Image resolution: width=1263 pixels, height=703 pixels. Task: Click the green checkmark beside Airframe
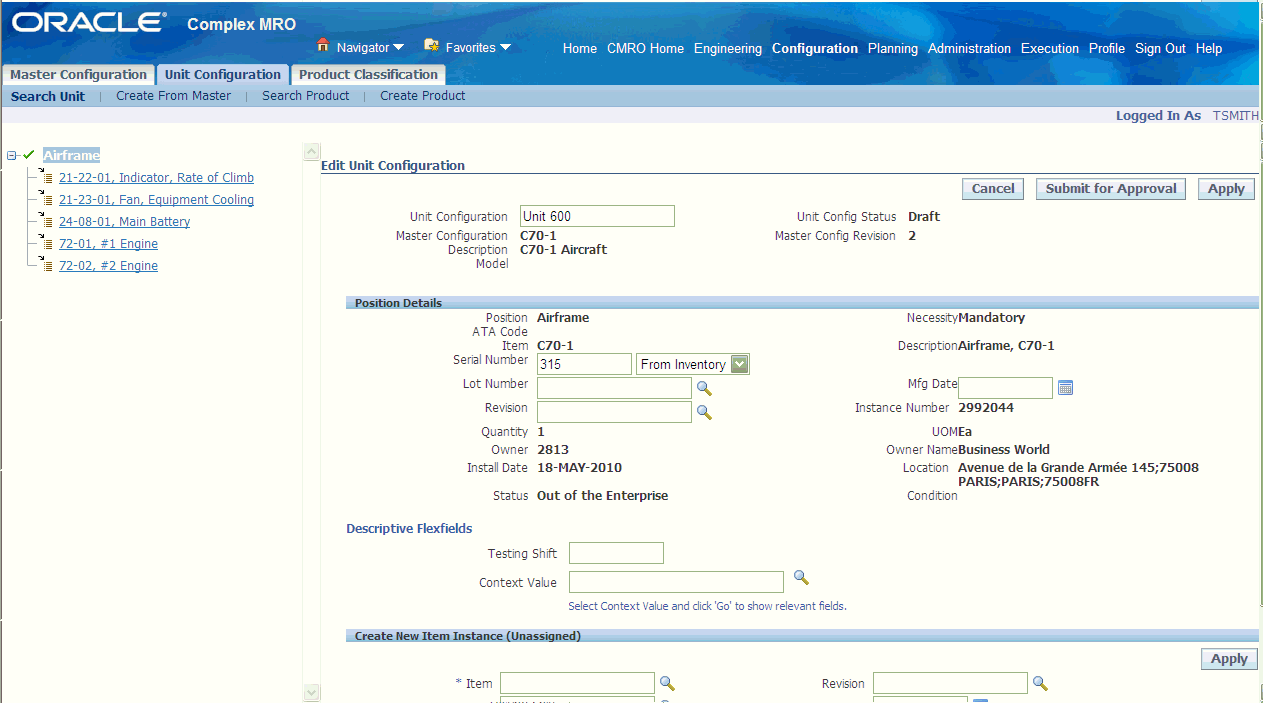click(x=29, y=155)
